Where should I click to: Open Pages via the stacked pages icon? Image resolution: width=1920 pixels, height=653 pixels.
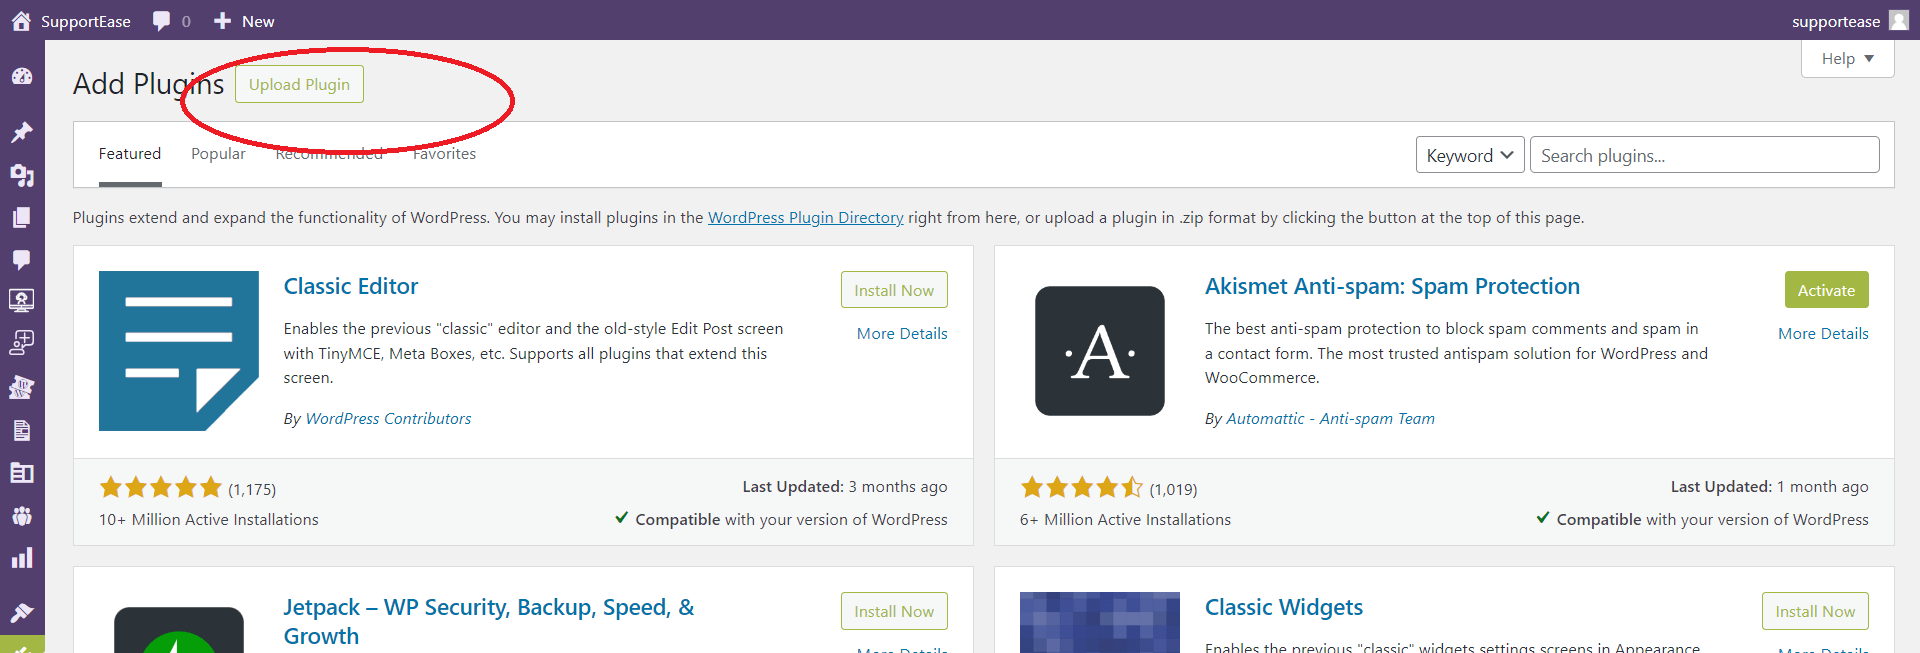point(22,217)
